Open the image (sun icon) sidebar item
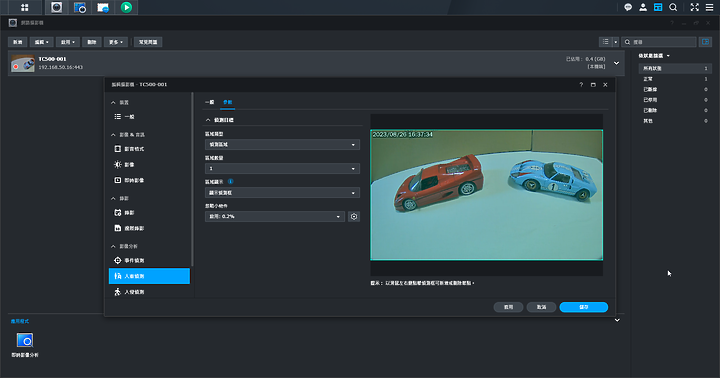The image size is (720, 378). 149,164
